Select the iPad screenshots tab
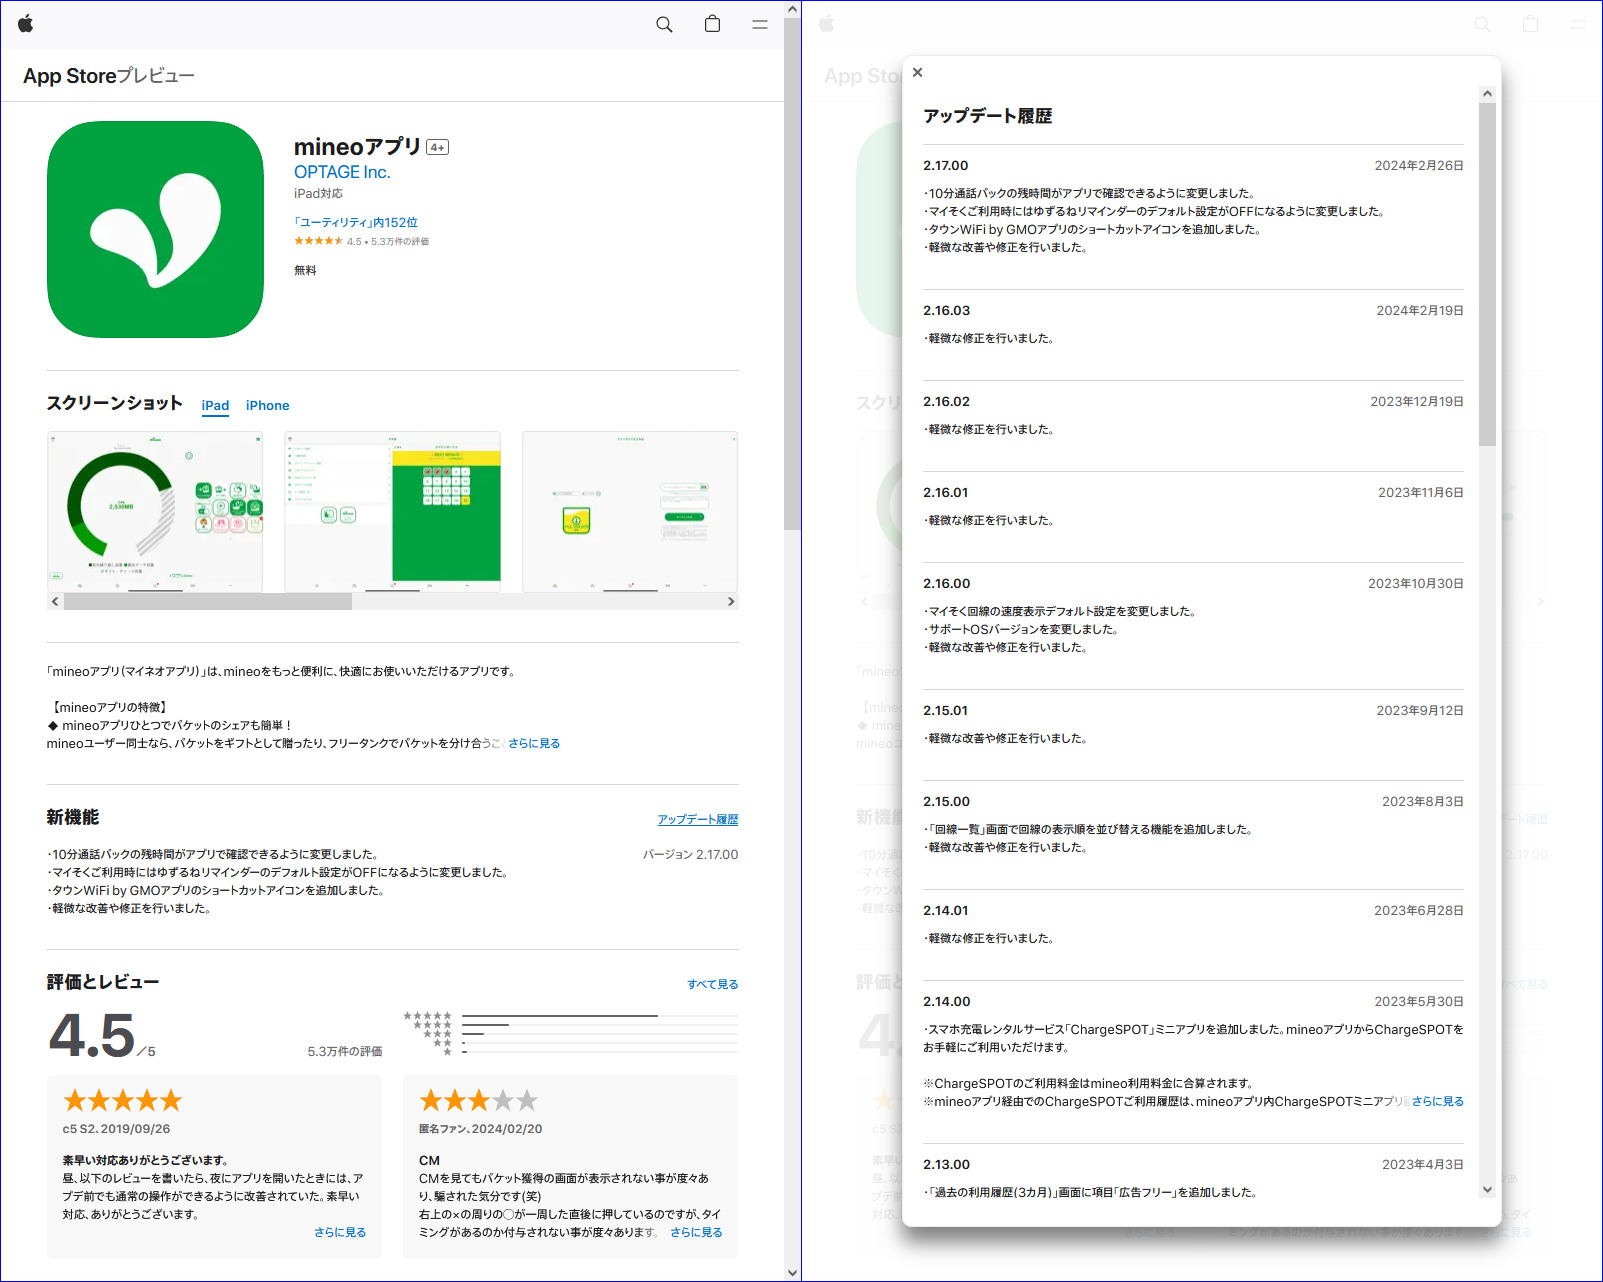This screenshot has height=1282, width=1603. tap(215, 405)
